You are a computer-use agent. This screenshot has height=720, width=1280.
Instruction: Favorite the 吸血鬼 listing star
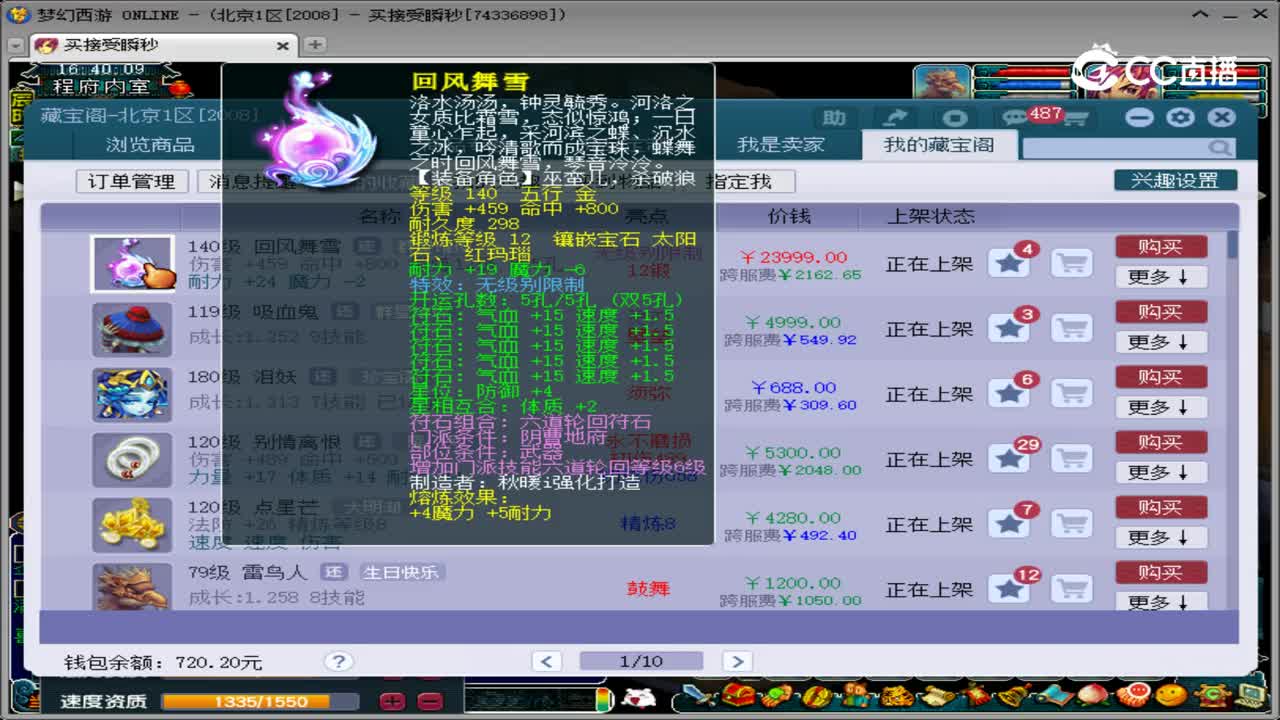(1009, 328)
